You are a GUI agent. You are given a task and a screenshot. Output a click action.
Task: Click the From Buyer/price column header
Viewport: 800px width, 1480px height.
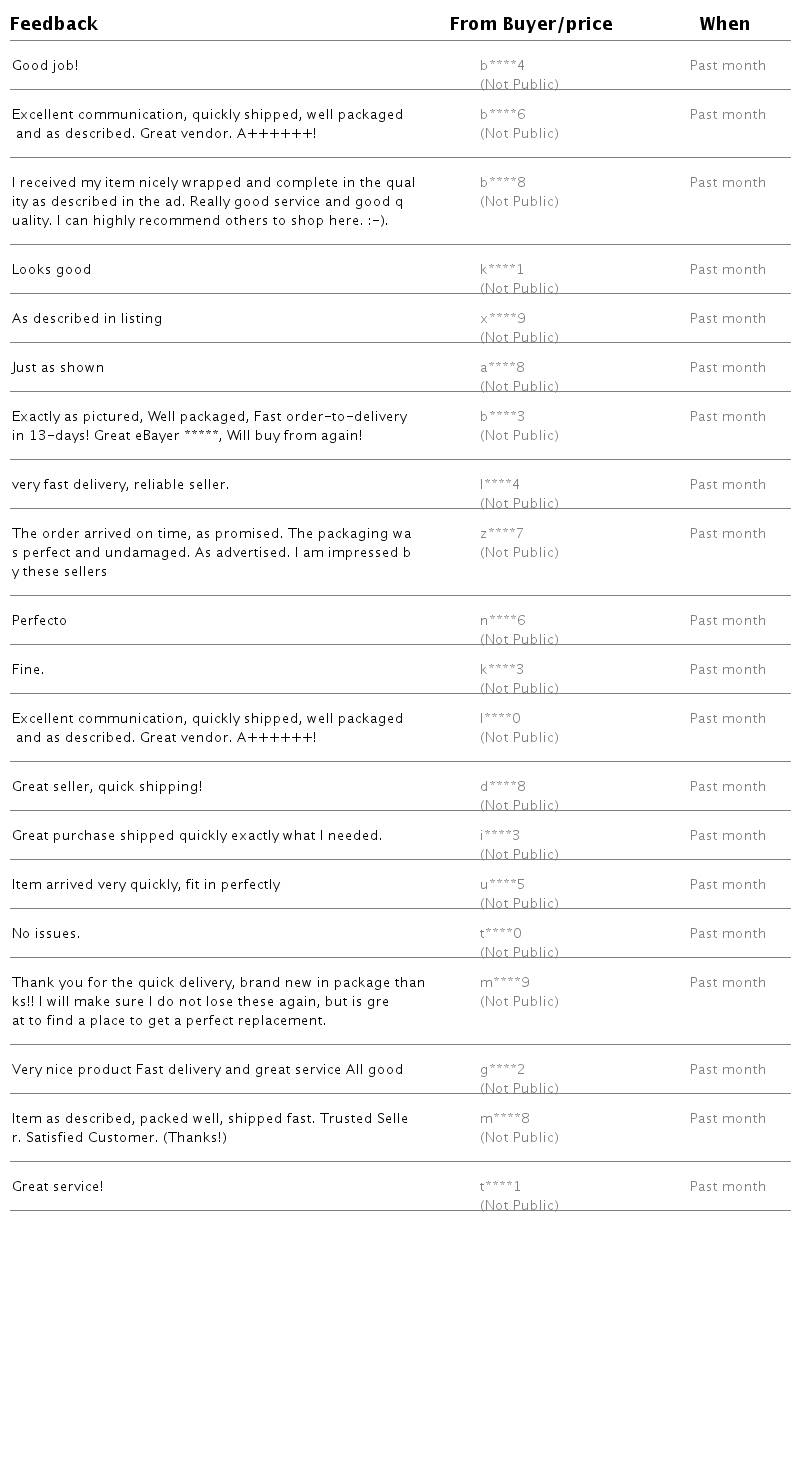[531, 24]
